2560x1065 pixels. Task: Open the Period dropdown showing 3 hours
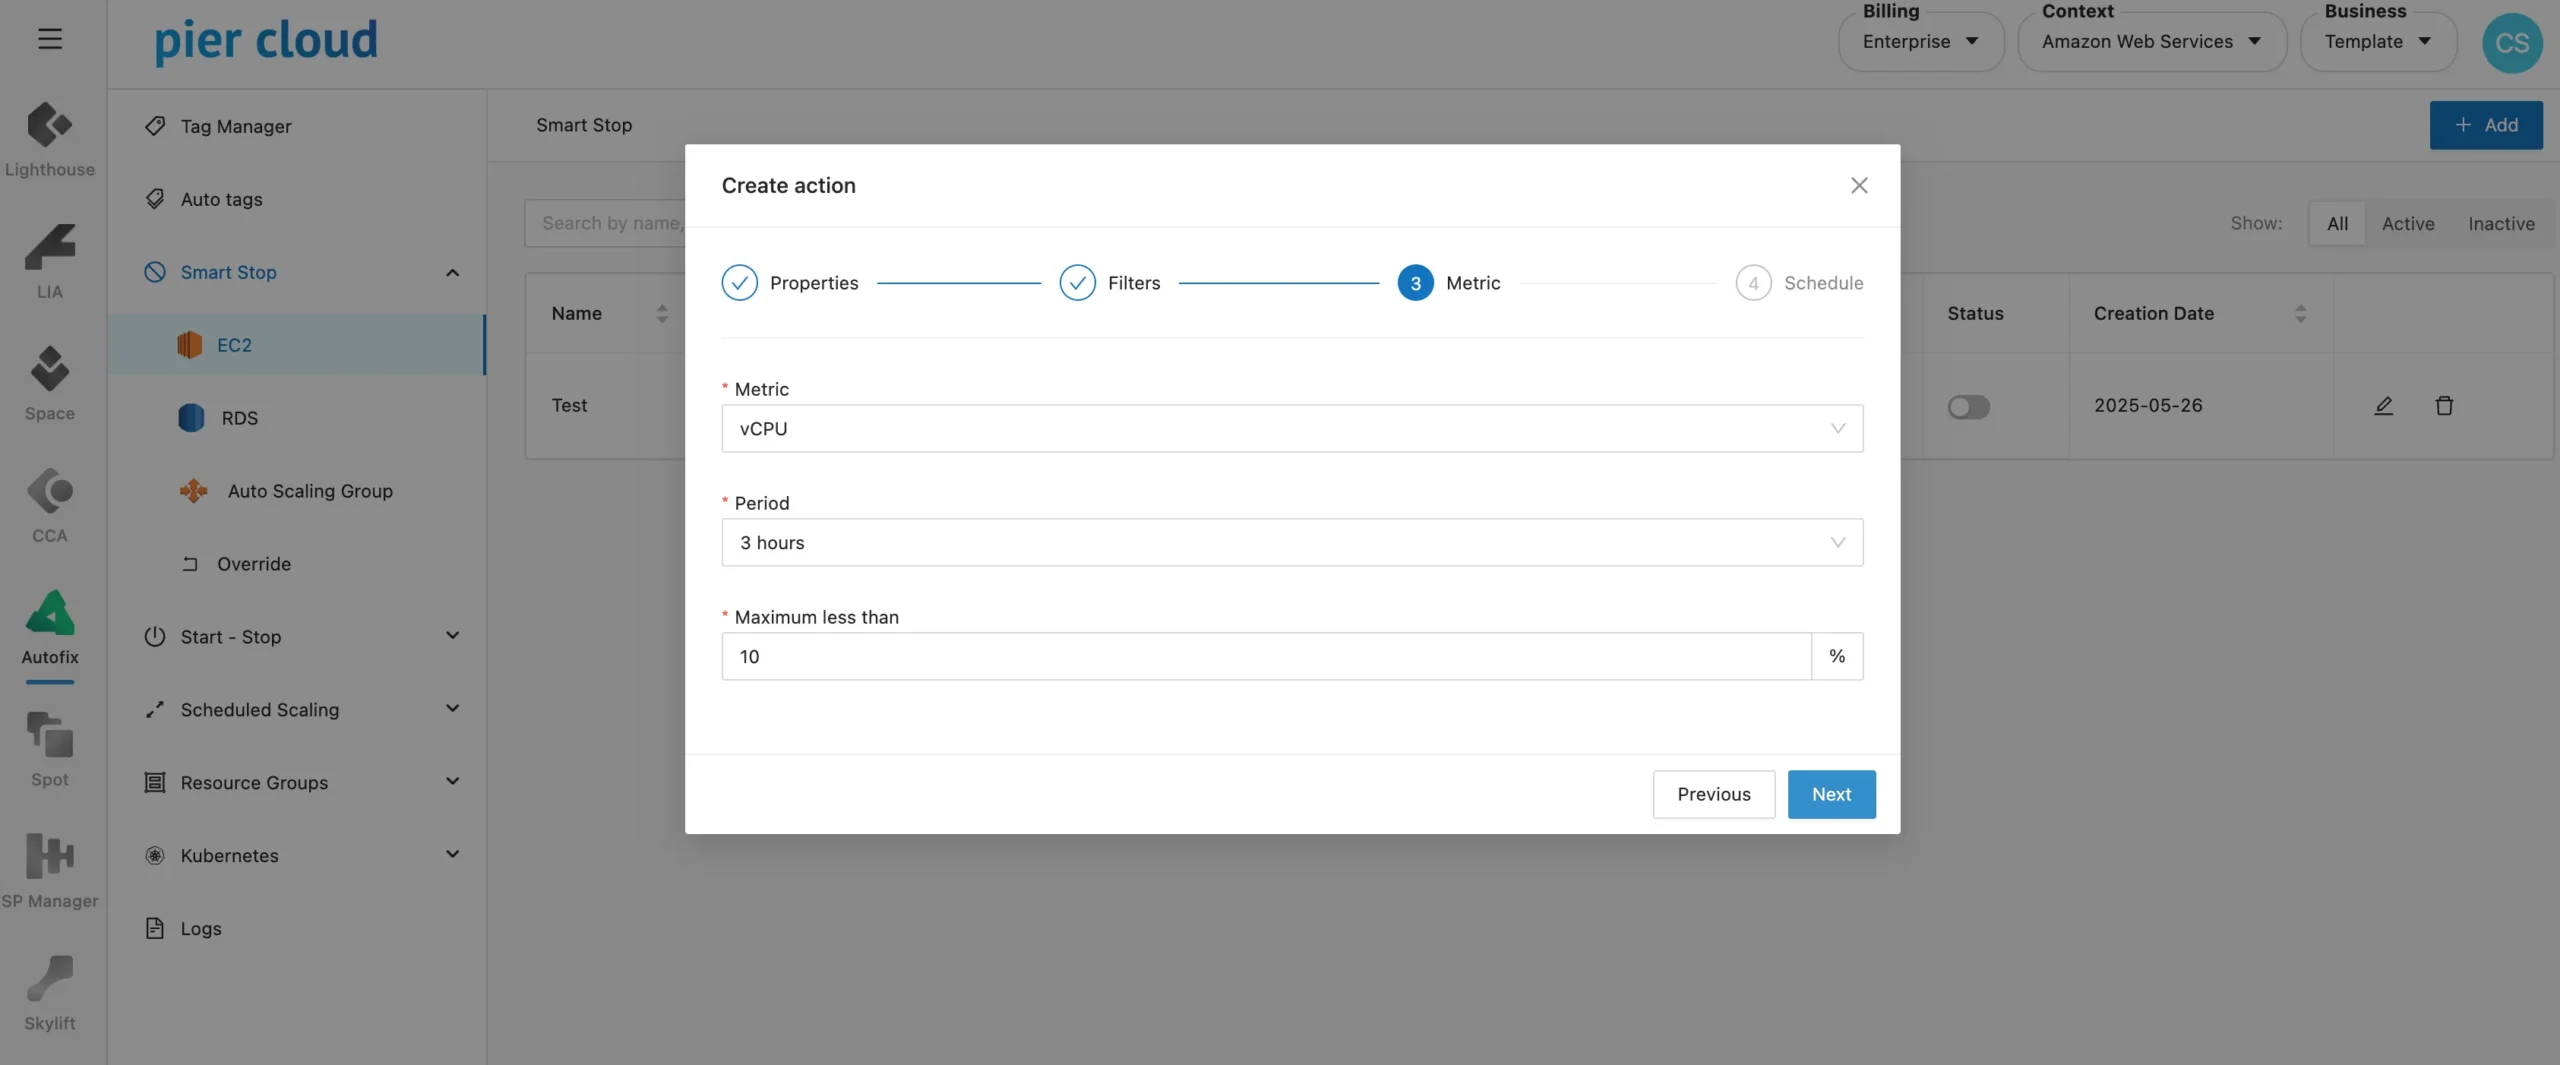[x=1291, y=543]
